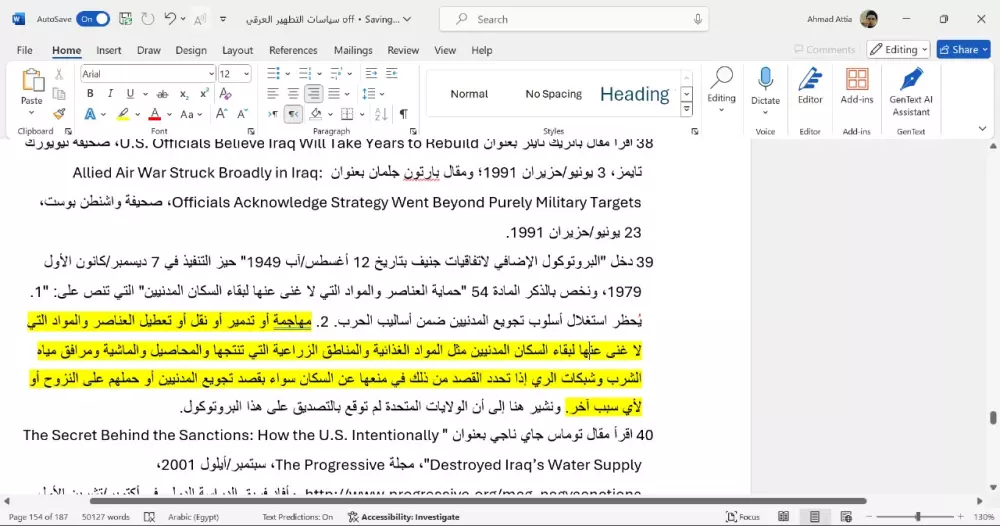Open the Editing mode dropdown
The width and height of the screenshot is (1000, 526).
coord(899,49)
